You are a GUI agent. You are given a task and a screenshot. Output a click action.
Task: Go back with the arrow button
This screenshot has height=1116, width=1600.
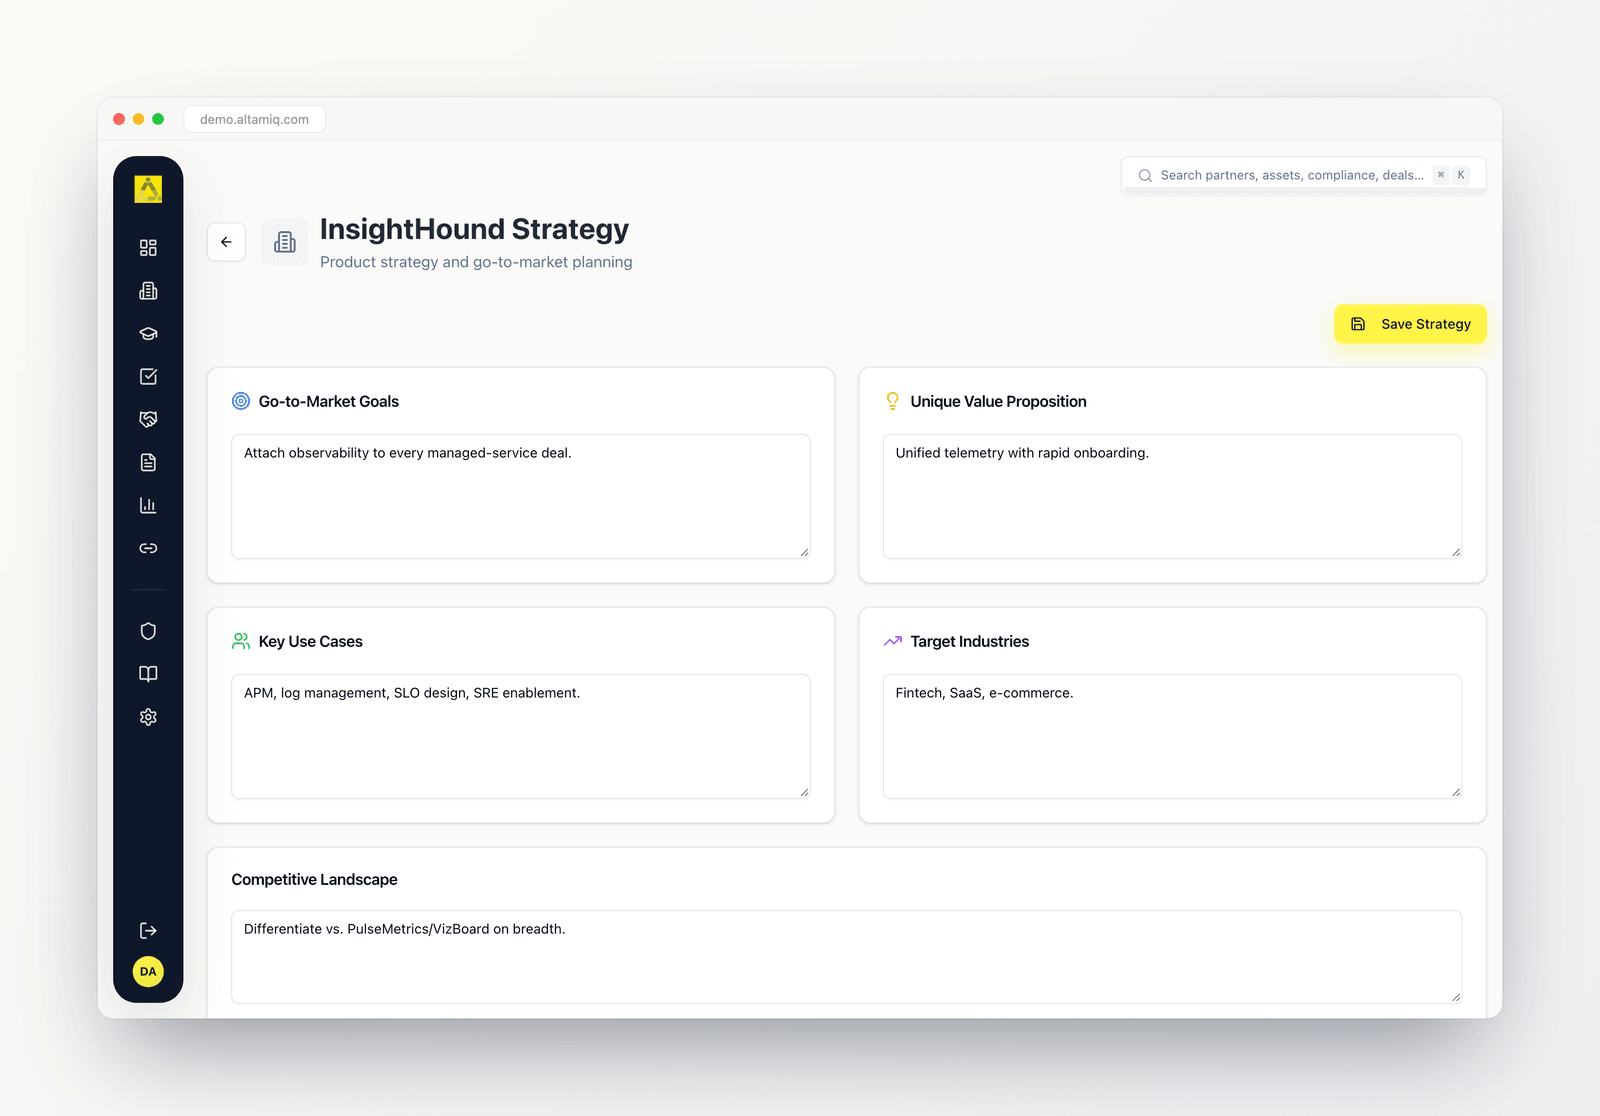[x=226, y=242]
